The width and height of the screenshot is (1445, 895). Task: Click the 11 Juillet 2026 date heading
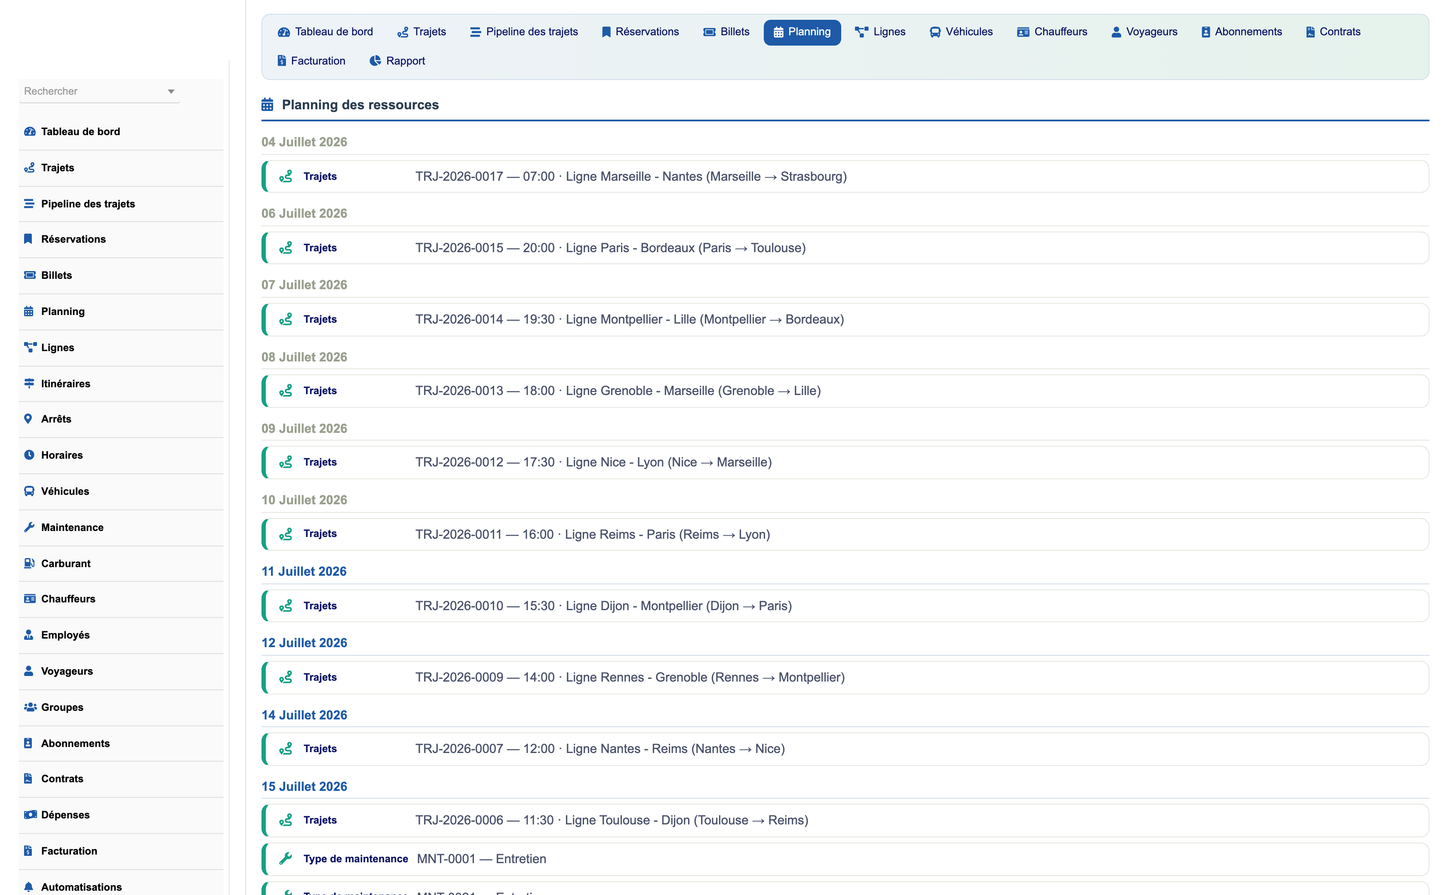click(304, 572)
